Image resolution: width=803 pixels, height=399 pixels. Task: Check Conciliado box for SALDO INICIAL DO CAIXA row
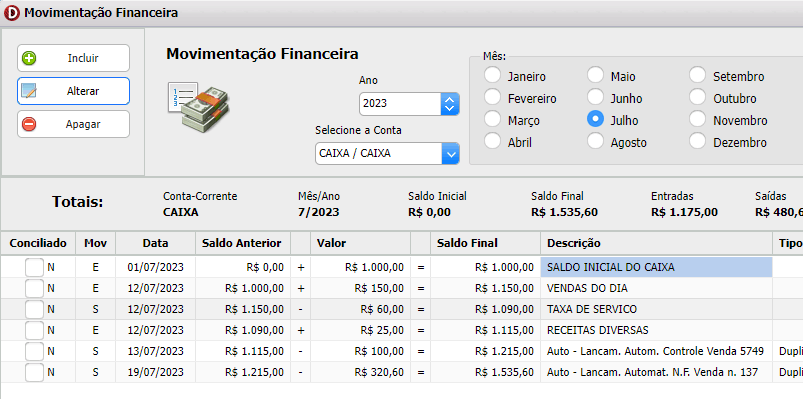pos(34,267)
